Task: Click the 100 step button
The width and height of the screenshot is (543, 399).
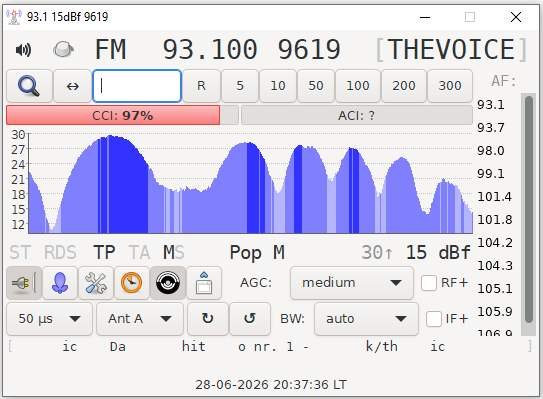Action: [x=358, y=86]
